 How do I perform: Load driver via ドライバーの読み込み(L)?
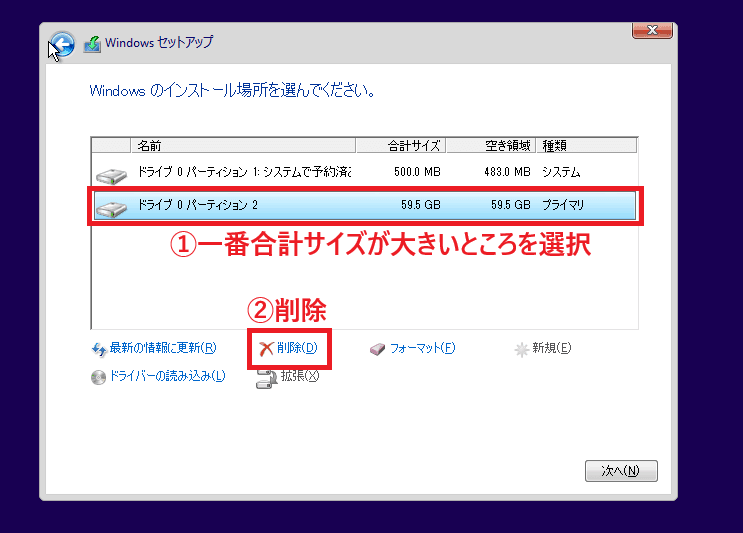pyautogui.click(x=168, y=376)
